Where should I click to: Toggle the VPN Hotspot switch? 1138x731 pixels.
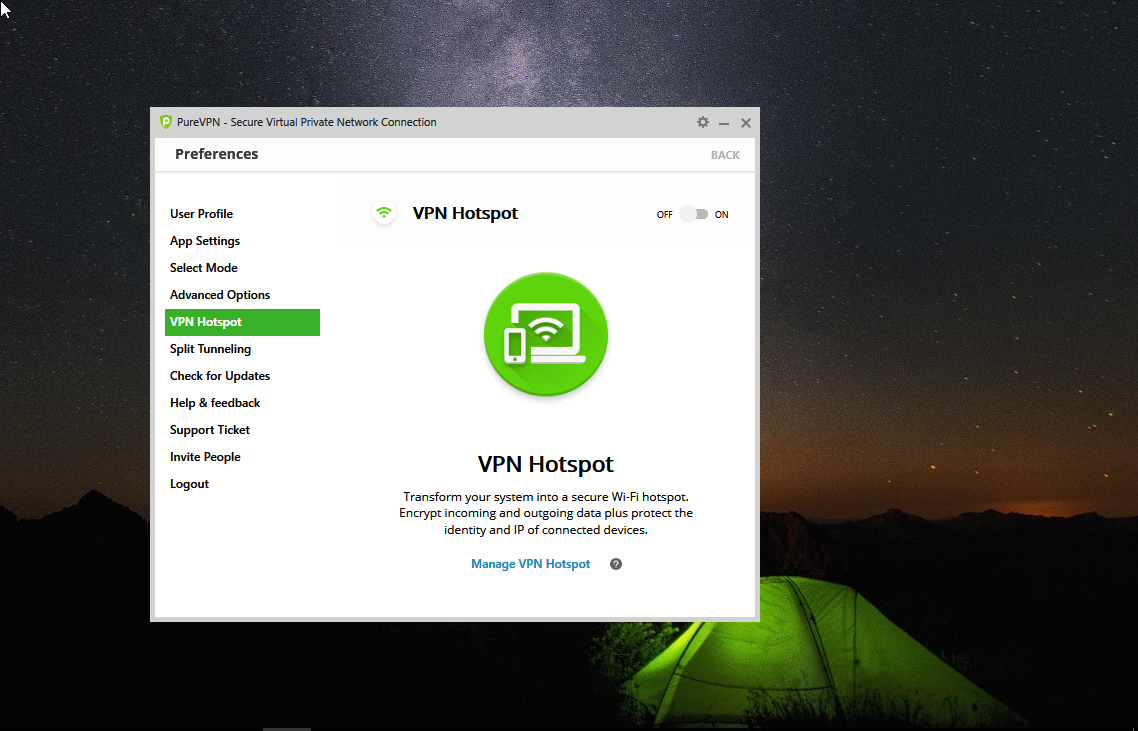[x=694, y=214]
